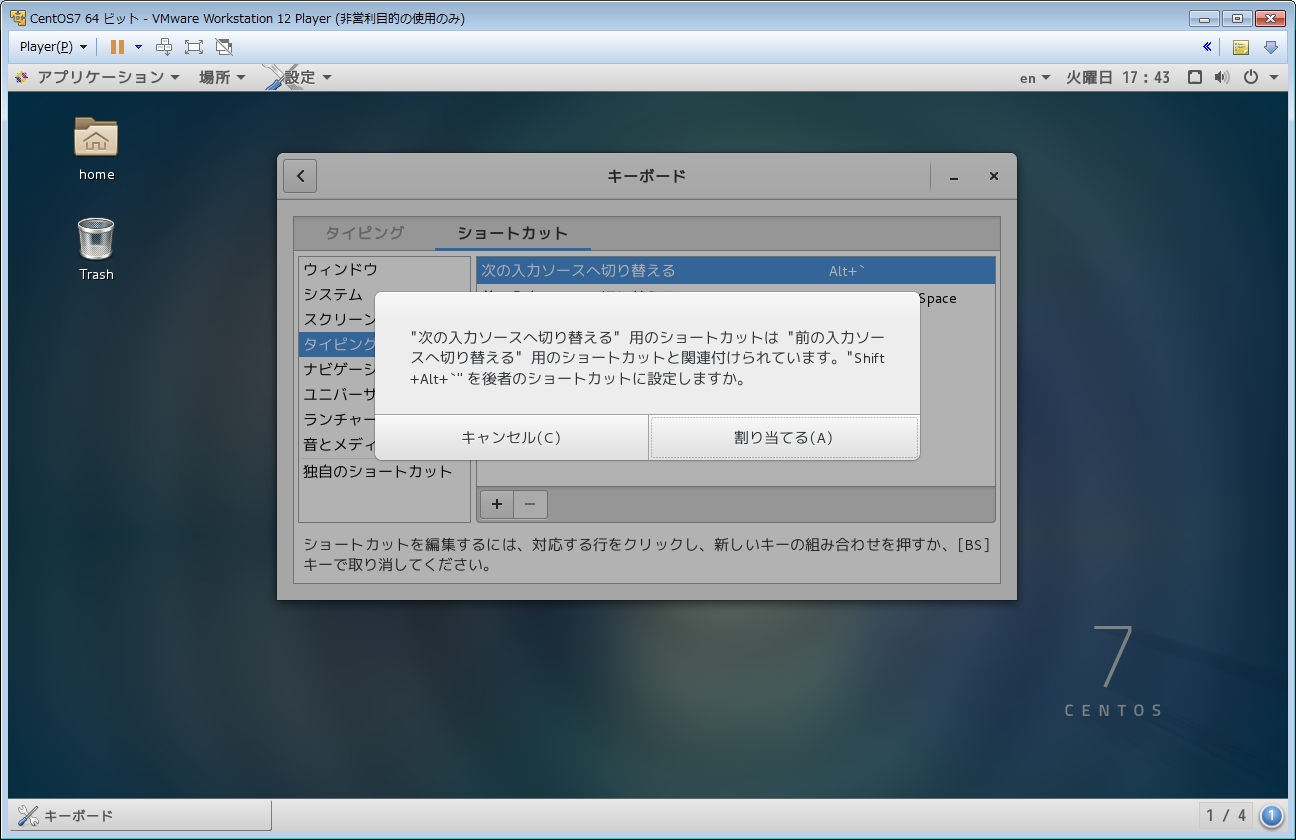Image resolution: width=1296 pixels, height=840 pixels.
Task: Open the 場所 menu in top panel
Action: 222,77
